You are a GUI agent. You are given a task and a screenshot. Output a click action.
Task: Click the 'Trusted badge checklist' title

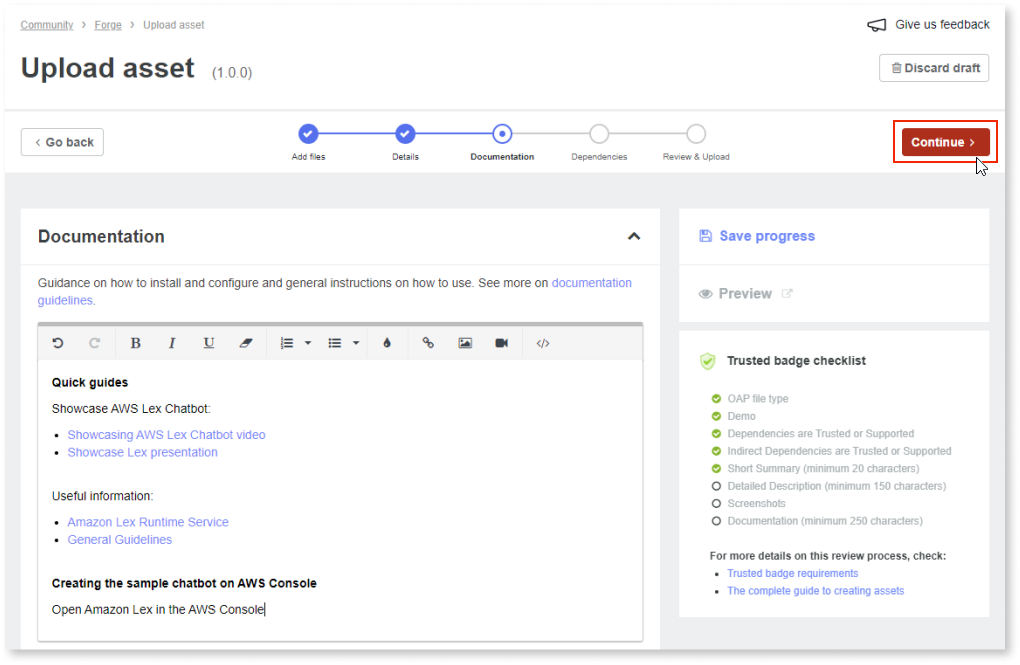[x=796, y=360]
